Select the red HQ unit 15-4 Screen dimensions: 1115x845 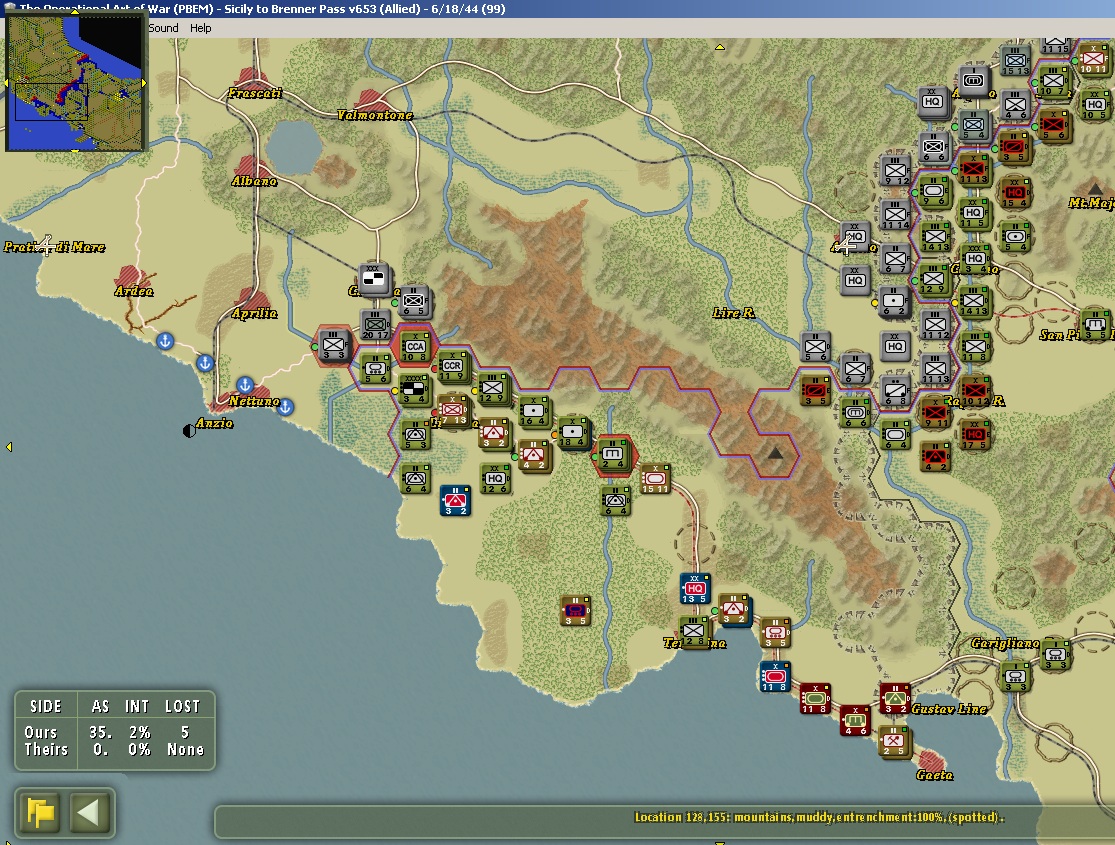1015,193
